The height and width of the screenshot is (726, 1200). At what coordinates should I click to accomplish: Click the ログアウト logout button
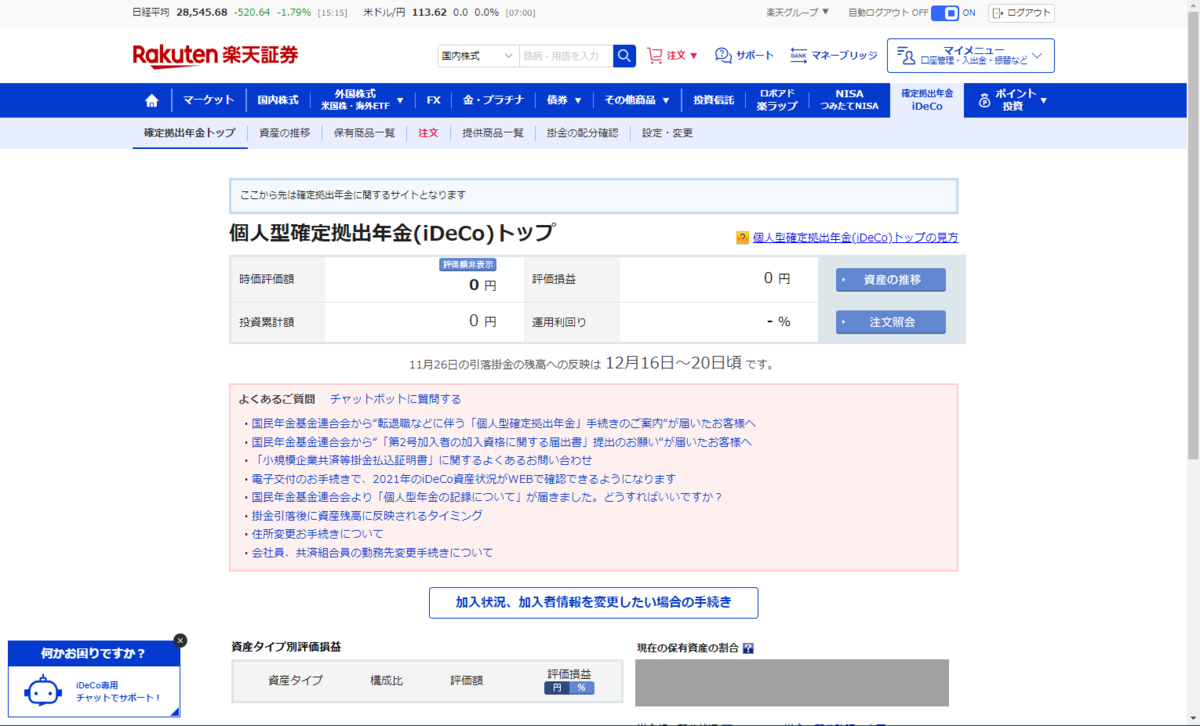click(1021, 13)
